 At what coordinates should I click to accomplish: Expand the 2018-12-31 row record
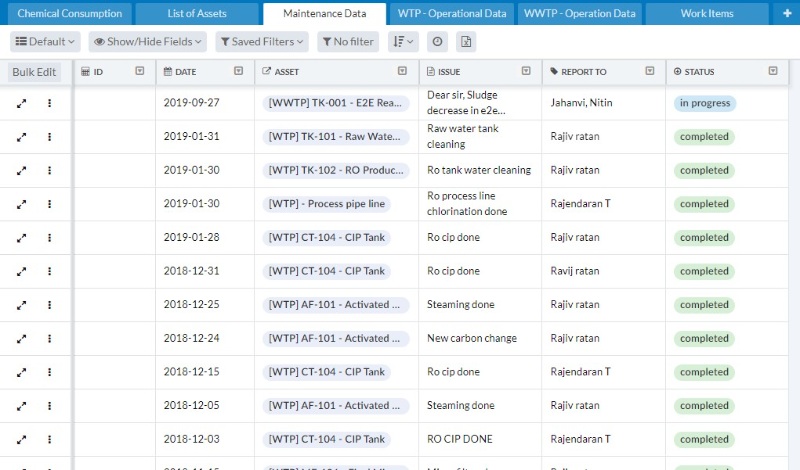(x=21, y=271)
